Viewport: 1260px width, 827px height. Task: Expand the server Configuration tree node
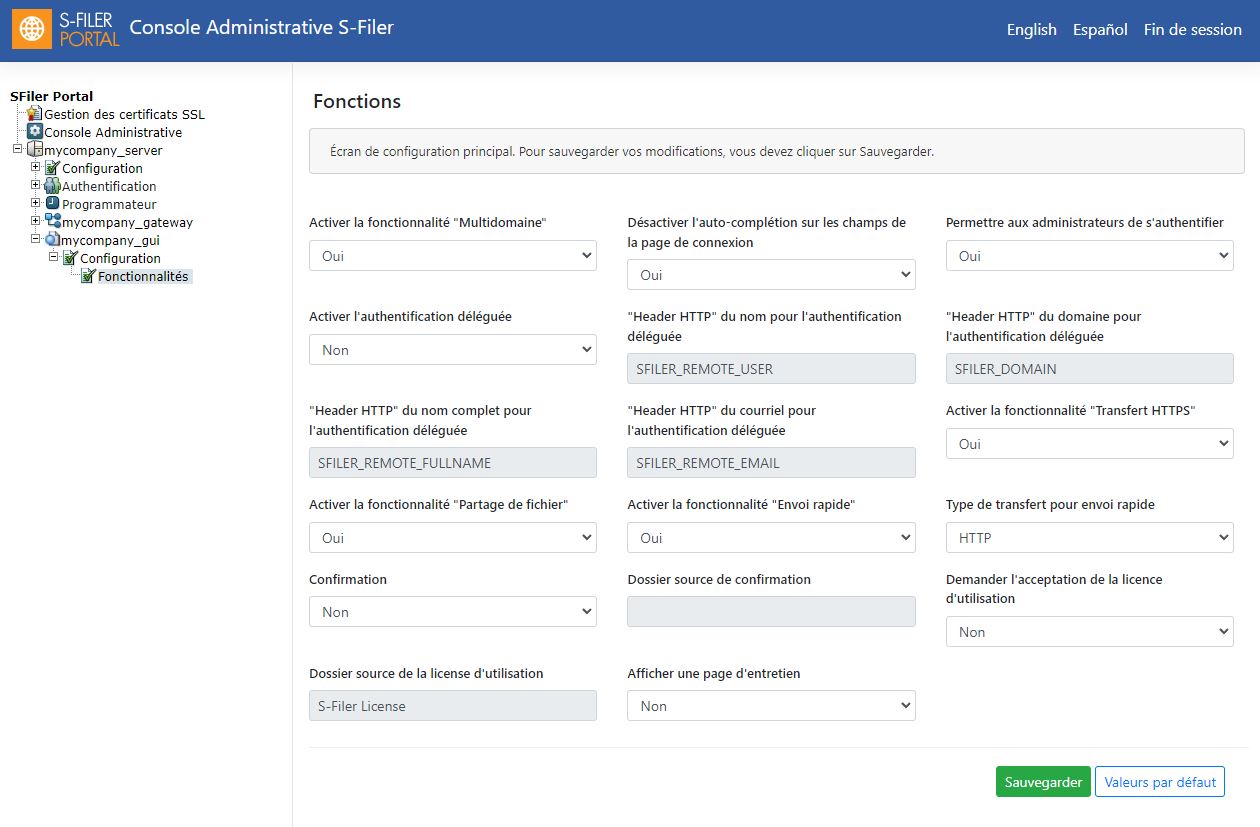point(36,167)
